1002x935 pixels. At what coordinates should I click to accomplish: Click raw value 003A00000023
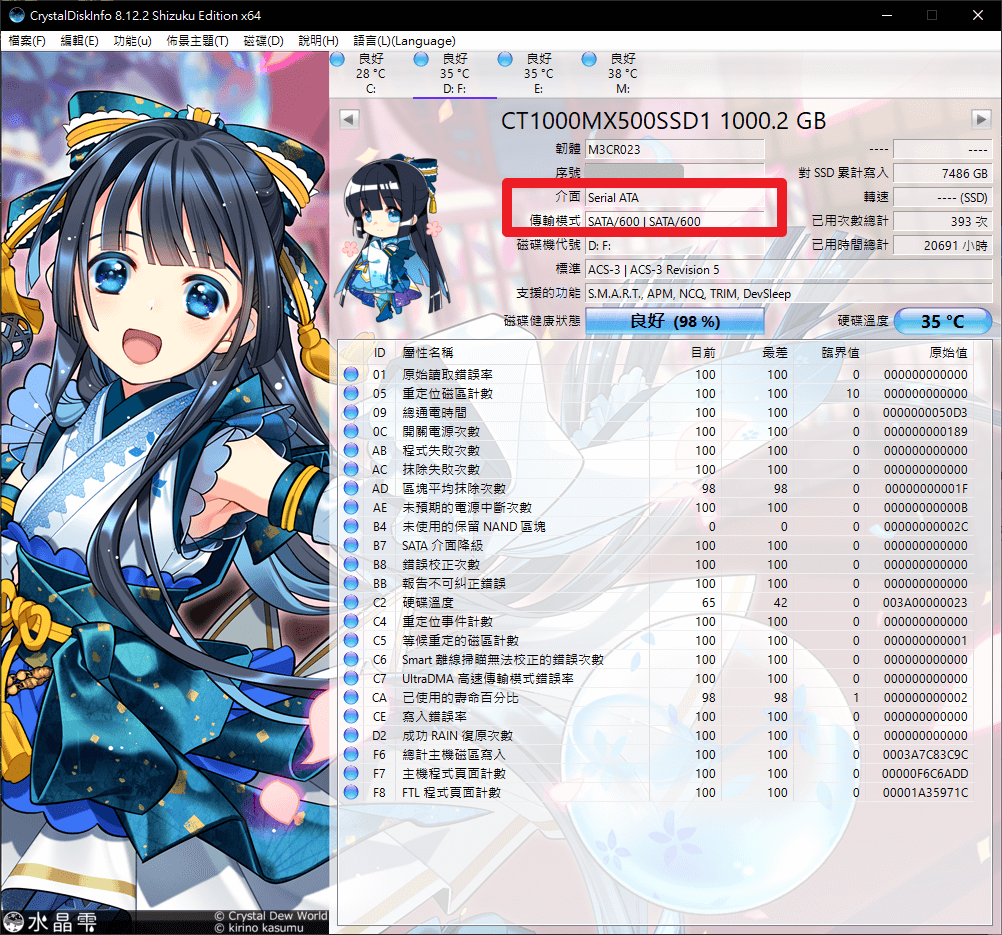[x=925, y=602]
